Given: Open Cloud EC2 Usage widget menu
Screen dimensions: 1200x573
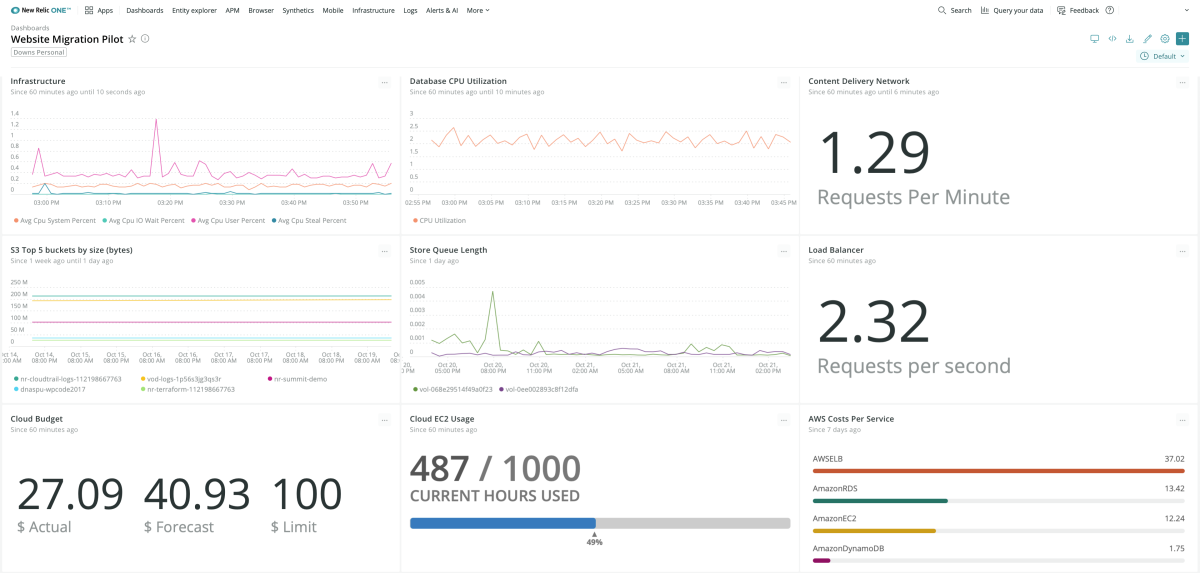Looking at the screenshot, I should (x=784, y=419).
